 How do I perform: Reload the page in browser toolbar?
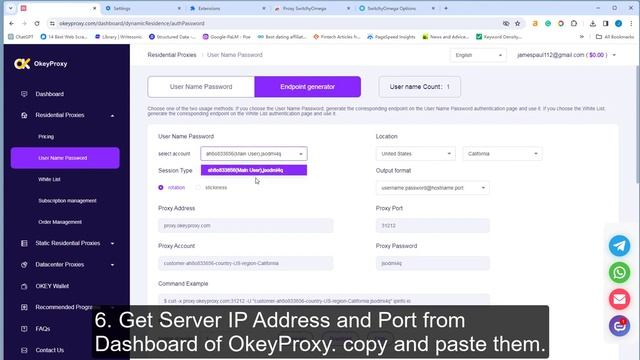click(37, 24)
